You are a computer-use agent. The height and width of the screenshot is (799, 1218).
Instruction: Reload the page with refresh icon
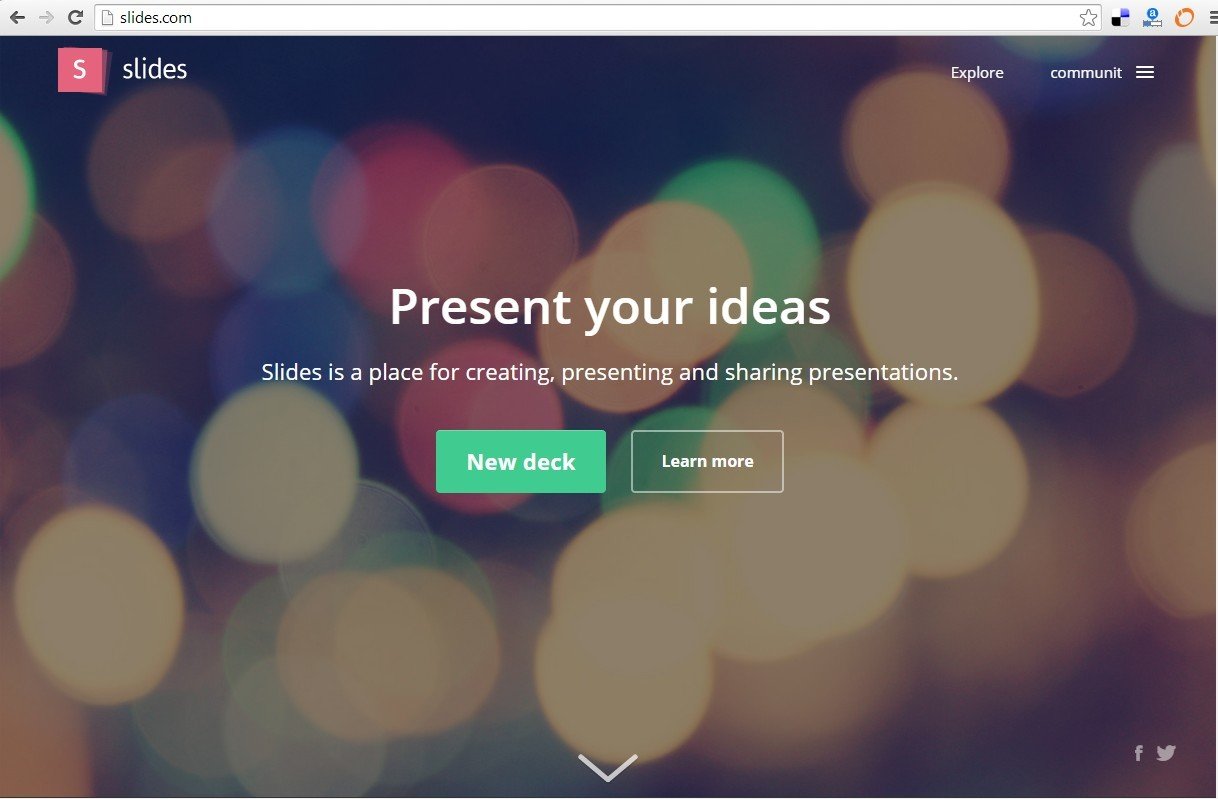click(75, 17)
